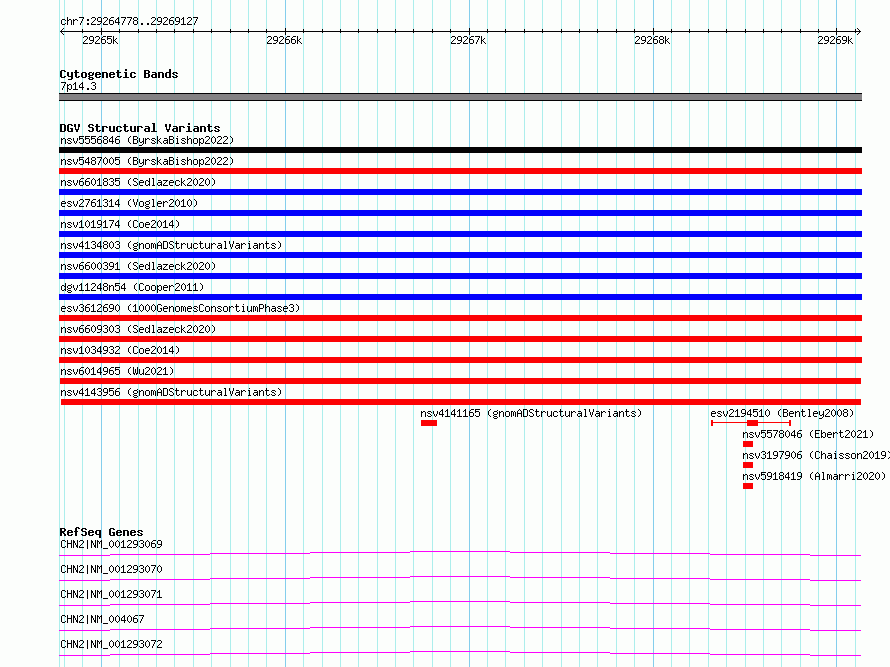Select the black nsv5556846 variant bar
The image size is (890, 667).
pos(460,150)
